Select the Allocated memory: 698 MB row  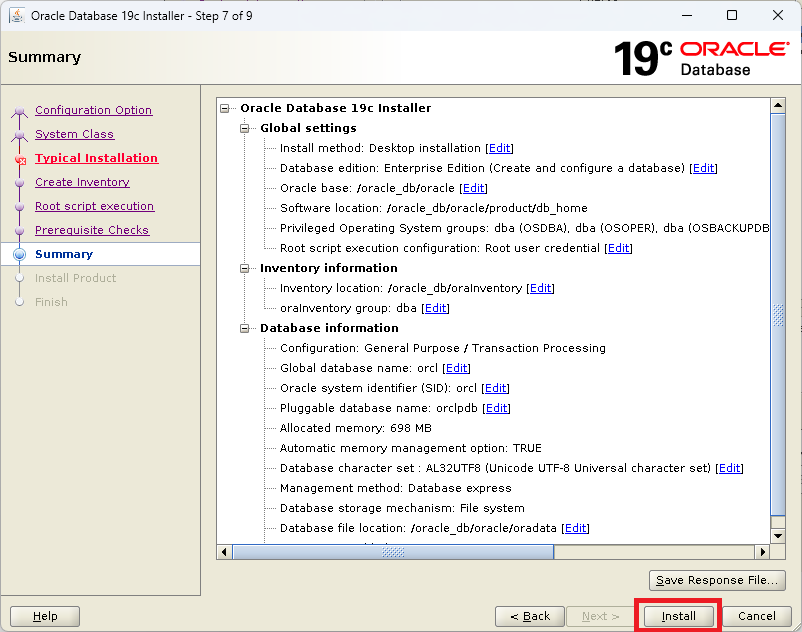click(x=356, y=428)
